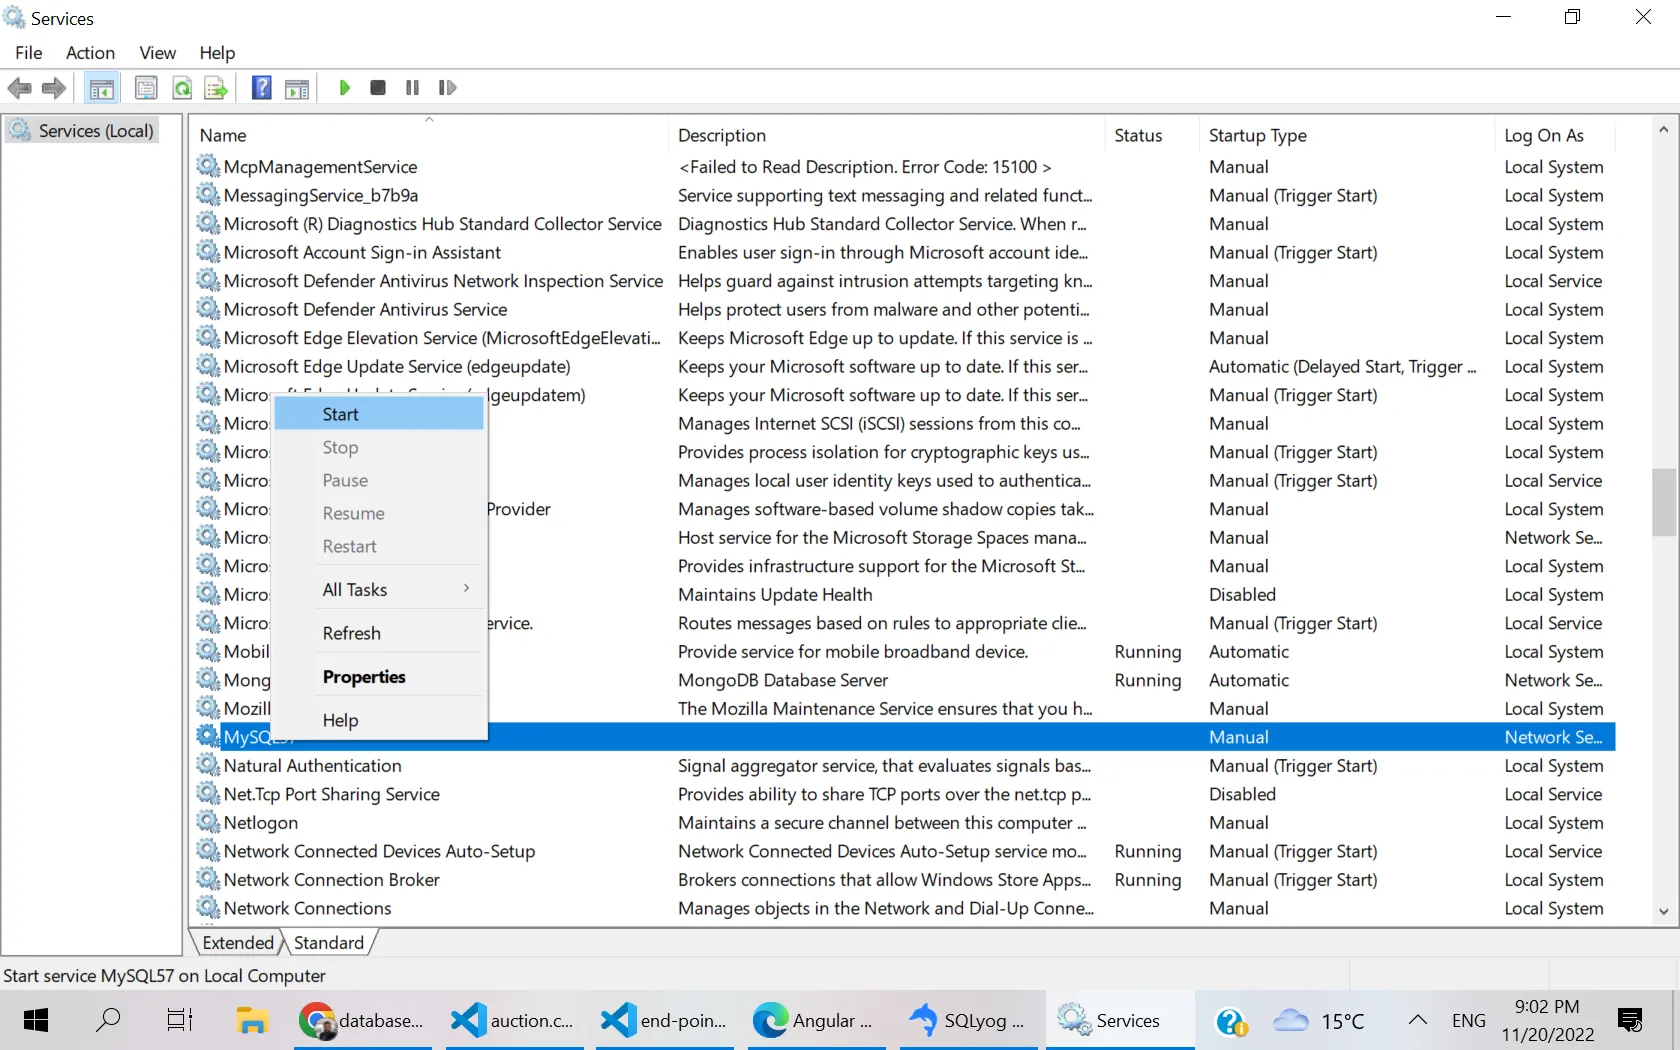1680x1050 pixels.
Task: Sort by Log On As column header
Action: [x=1555, y=135]
